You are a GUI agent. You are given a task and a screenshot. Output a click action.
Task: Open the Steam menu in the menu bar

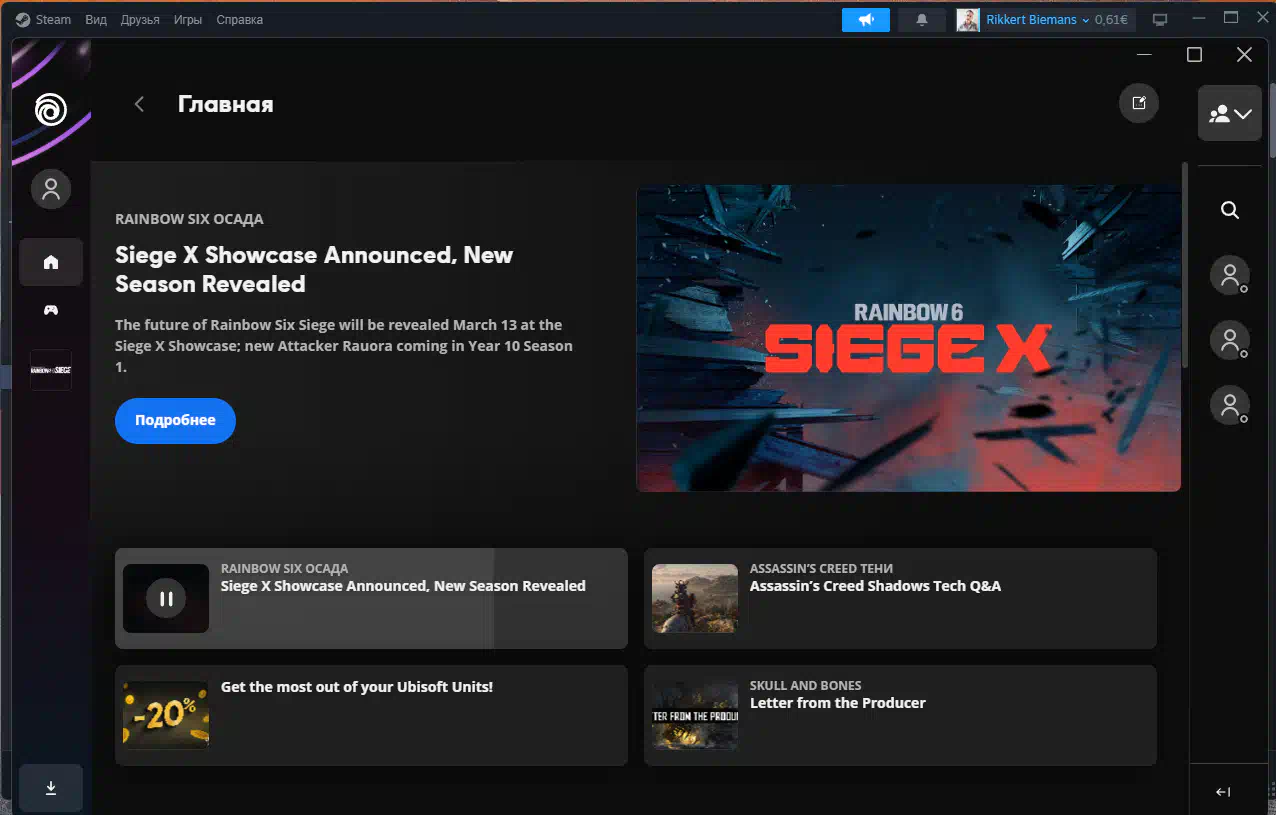44,20
